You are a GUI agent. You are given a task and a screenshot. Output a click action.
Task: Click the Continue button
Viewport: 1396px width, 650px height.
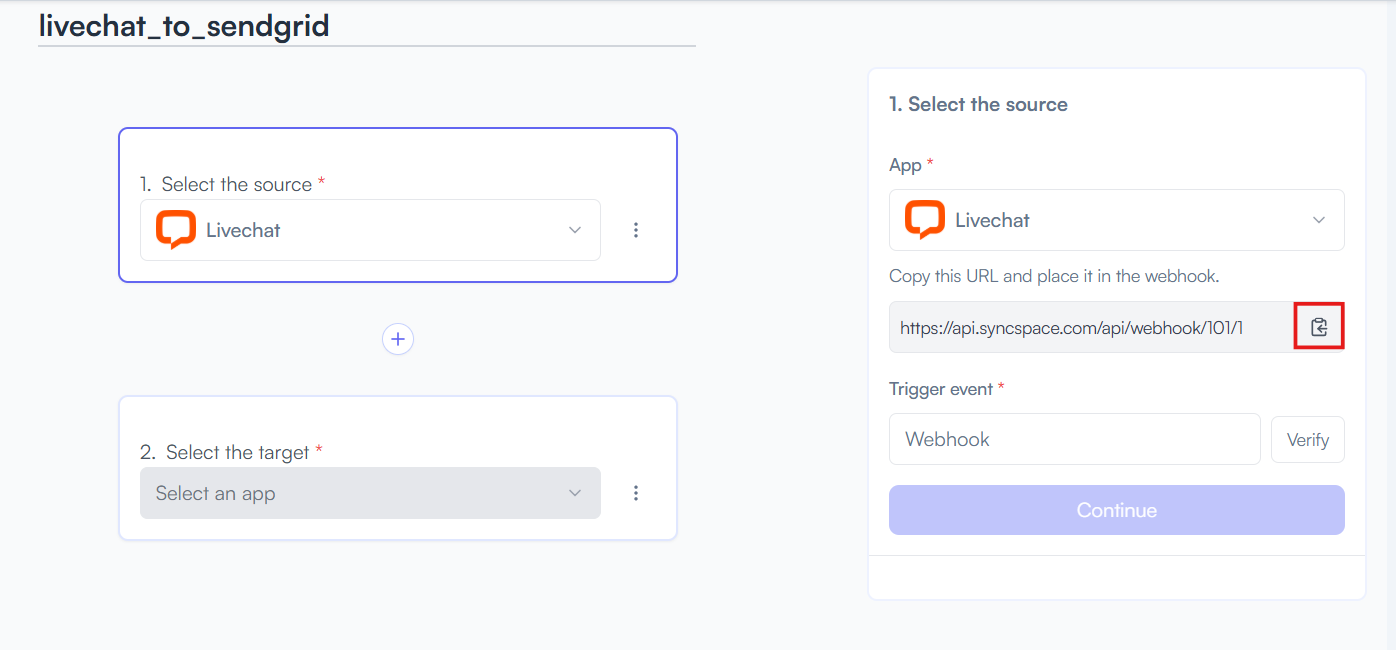point(1117,510)
